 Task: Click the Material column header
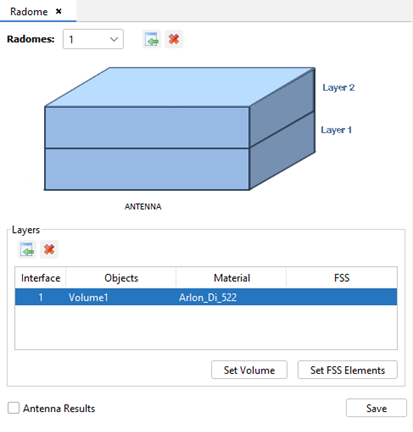click(232, 278)
